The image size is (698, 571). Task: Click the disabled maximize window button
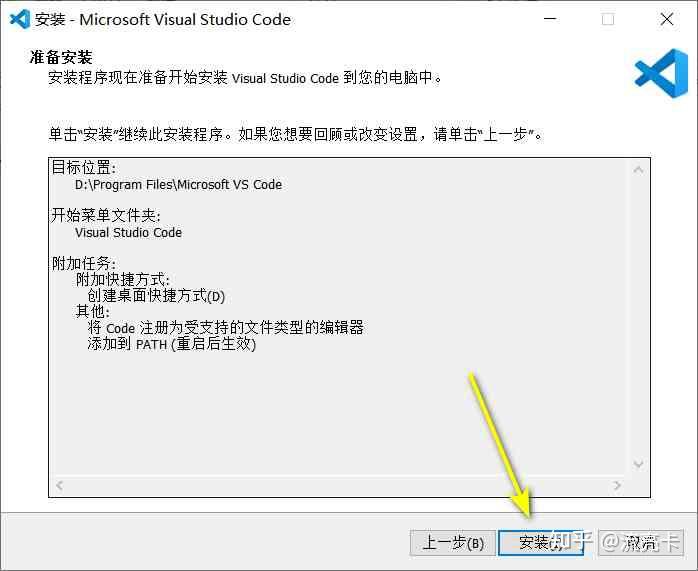click(608, 19)
